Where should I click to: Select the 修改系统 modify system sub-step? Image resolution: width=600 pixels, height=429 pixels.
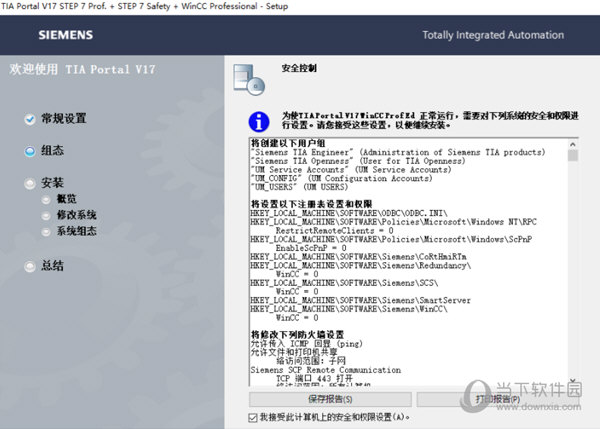pos(77,215)
